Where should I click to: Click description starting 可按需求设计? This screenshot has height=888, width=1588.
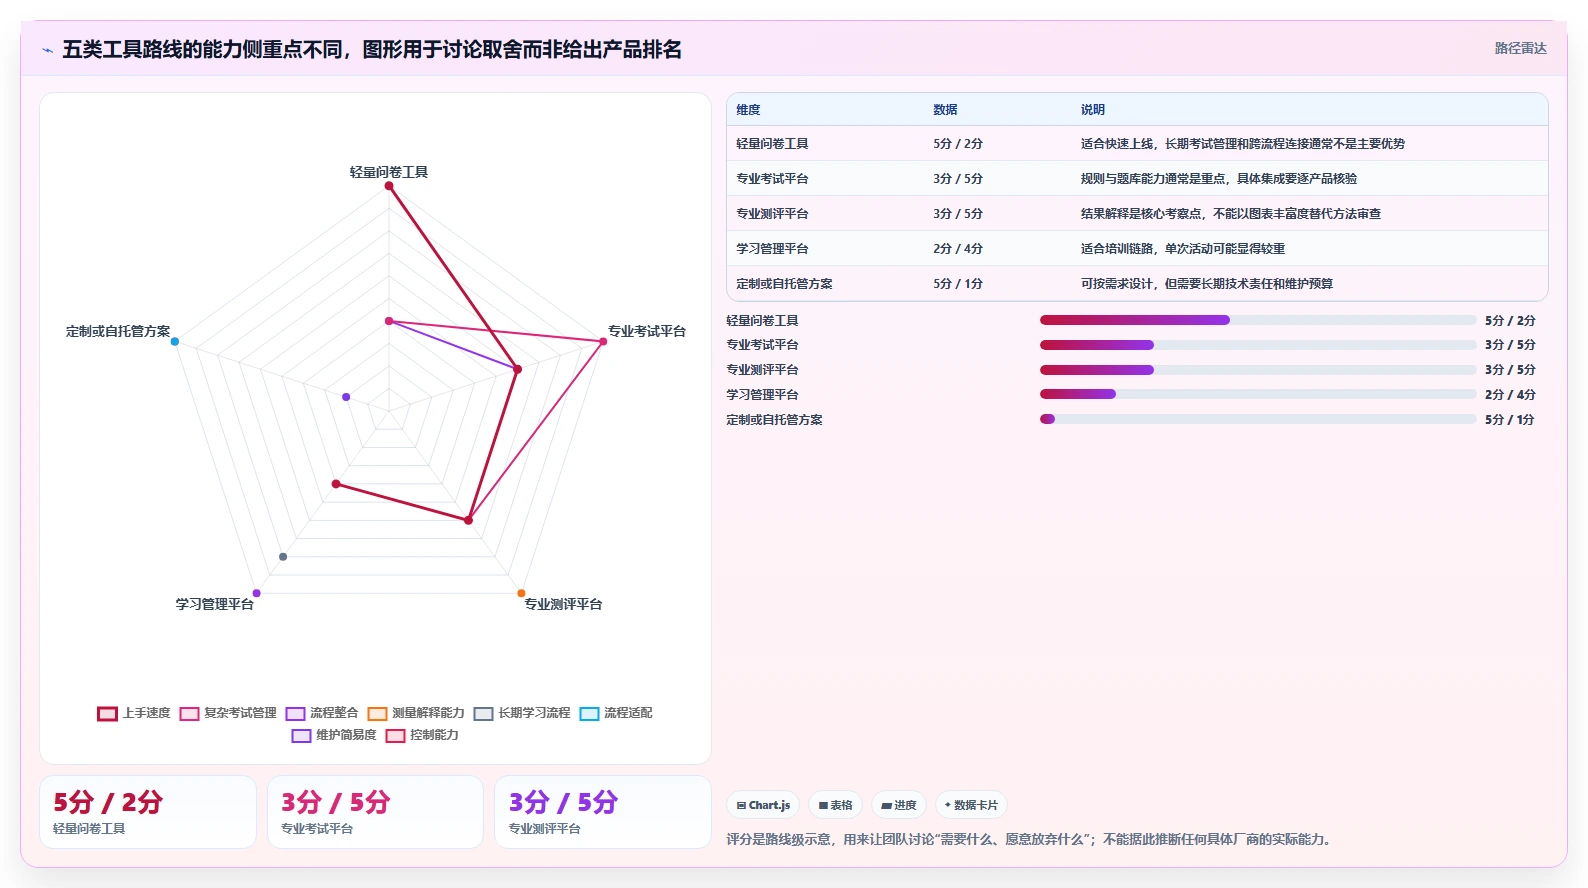click(x=1206, y=284)
